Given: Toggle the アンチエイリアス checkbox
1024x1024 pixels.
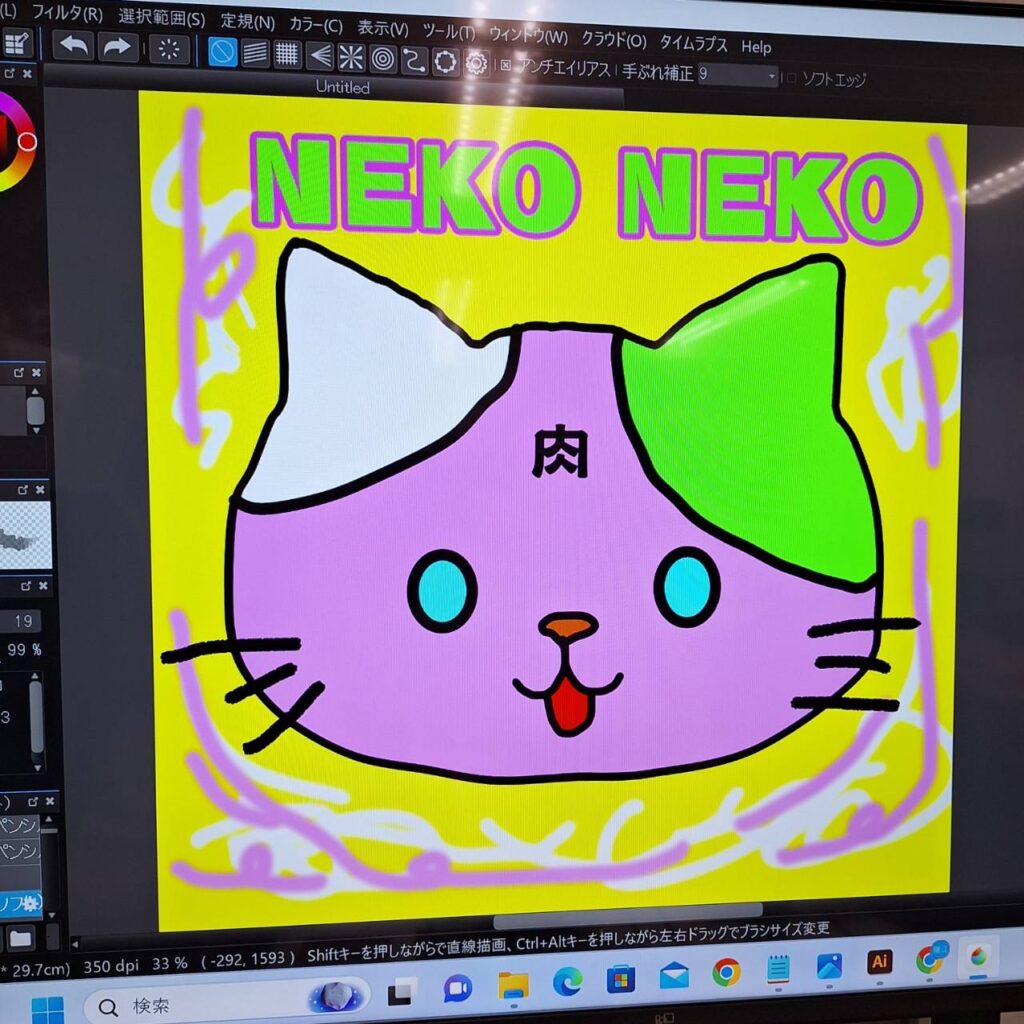Looking at the screenshot, I should (x=505, y=66).
